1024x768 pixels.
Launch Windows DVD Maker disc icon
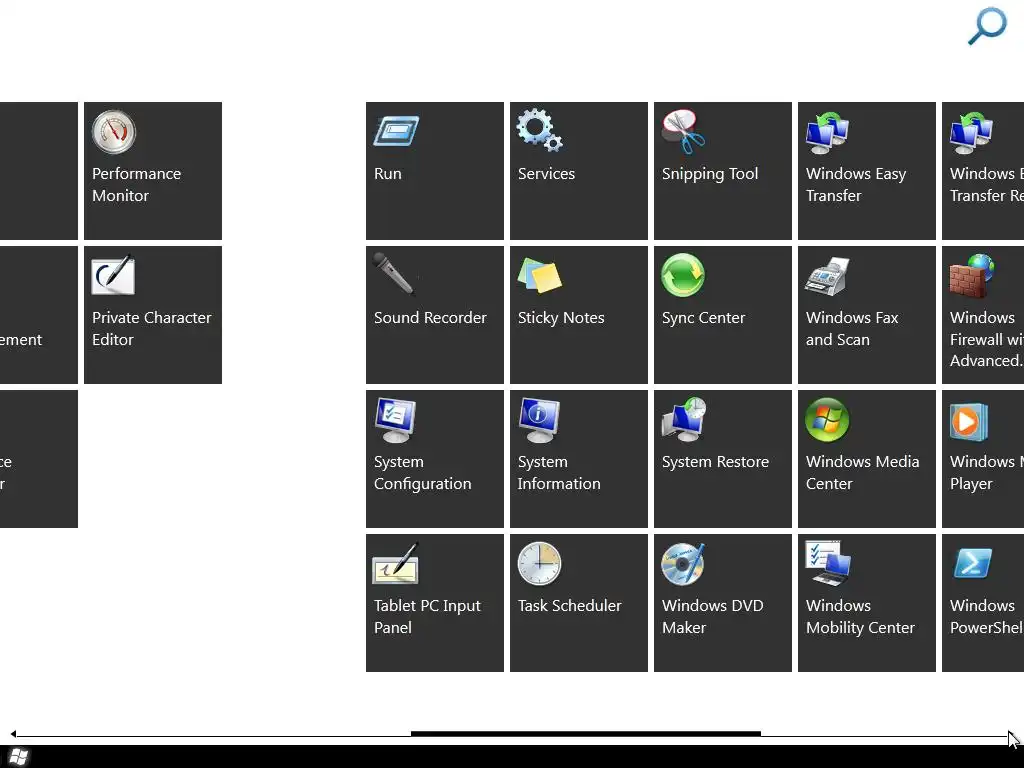click(x=683, y=564)
